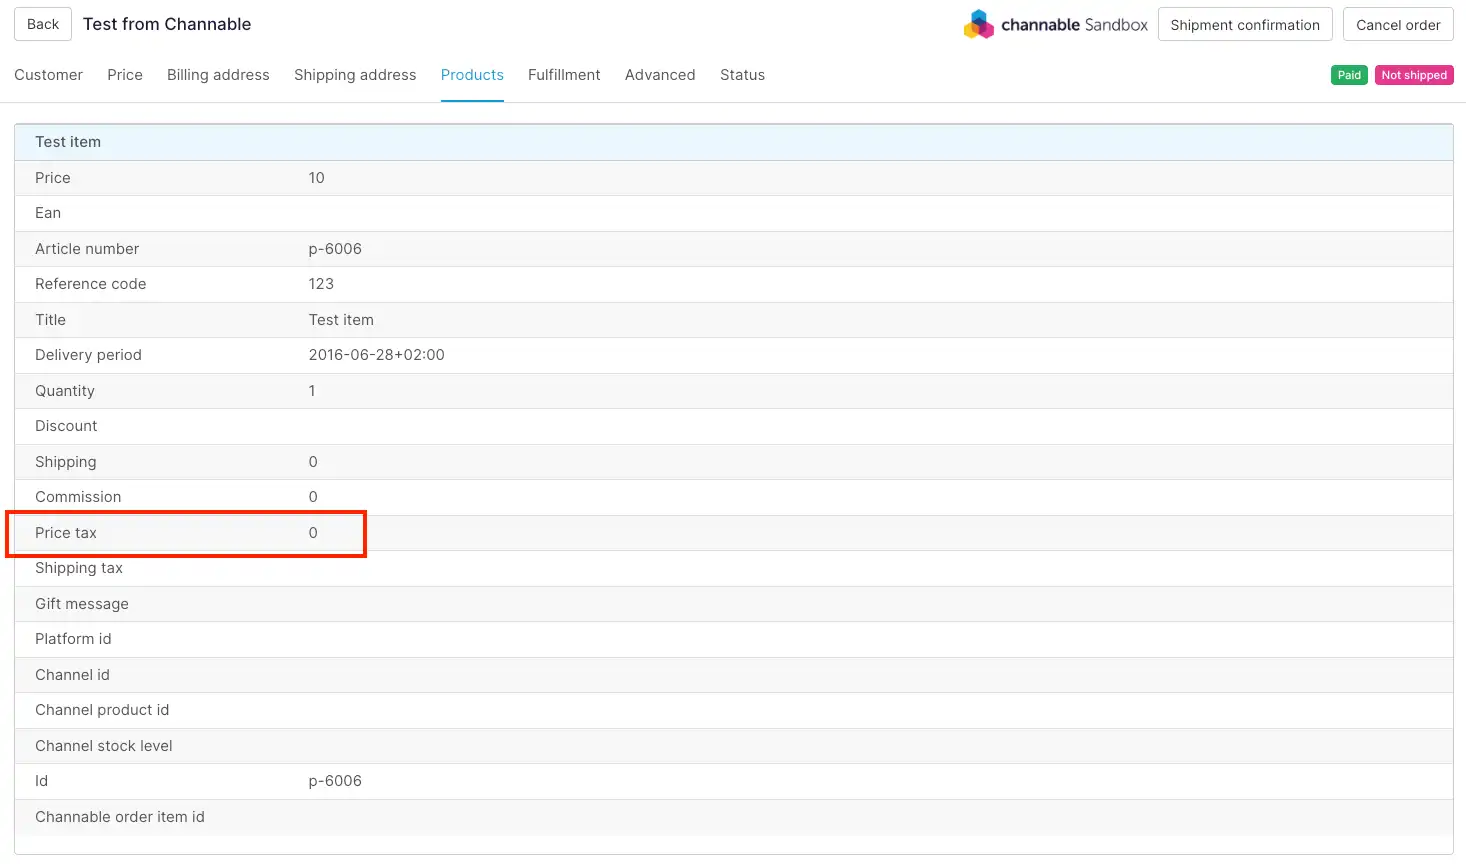Switch to the Fulfillment tab
This screenshot has width=1466, height=864.
coord(564,75)
